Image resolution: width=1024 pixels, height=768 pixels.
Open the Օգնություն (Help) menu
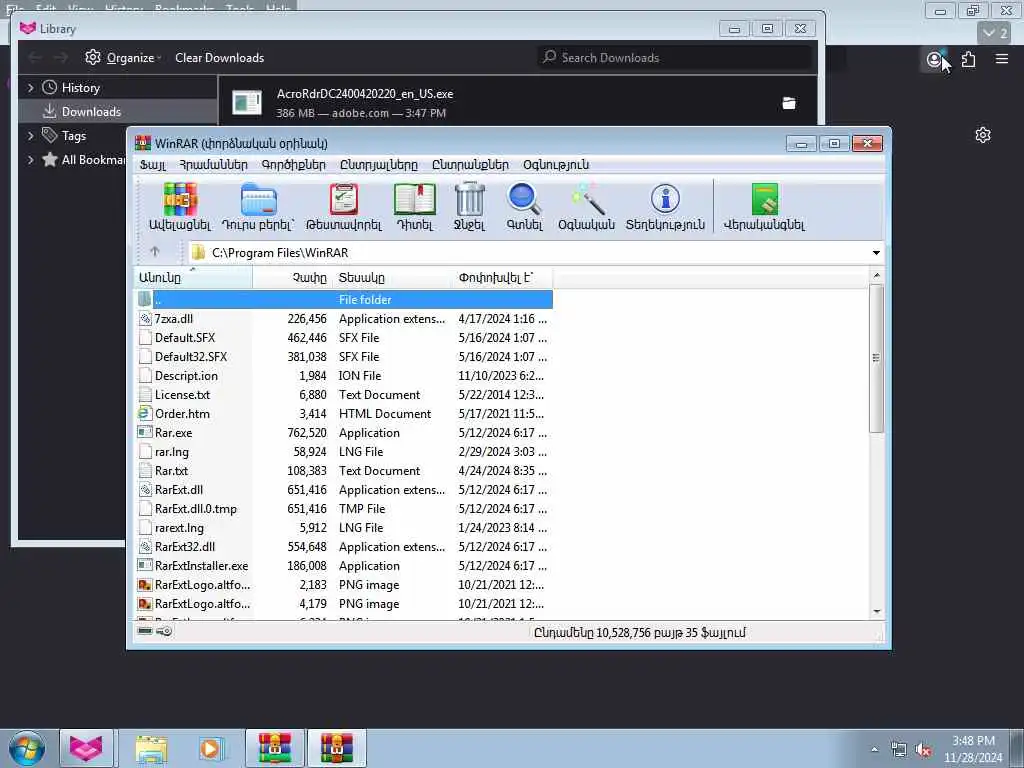(556, 165)
